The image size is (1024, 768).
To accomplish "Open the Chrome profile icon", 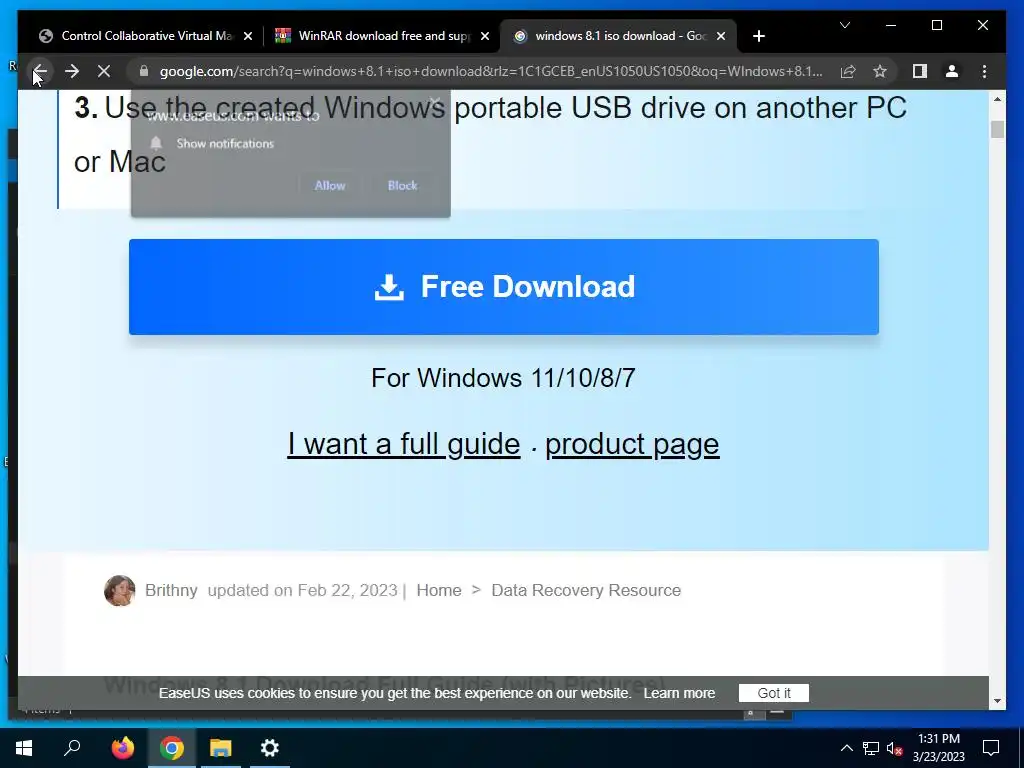I will coord(952,71).
